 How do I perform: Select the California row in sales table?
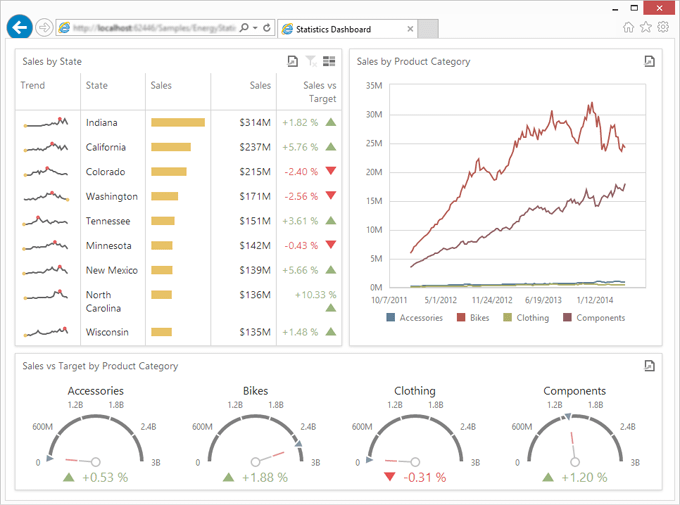[x=105, y=147]
